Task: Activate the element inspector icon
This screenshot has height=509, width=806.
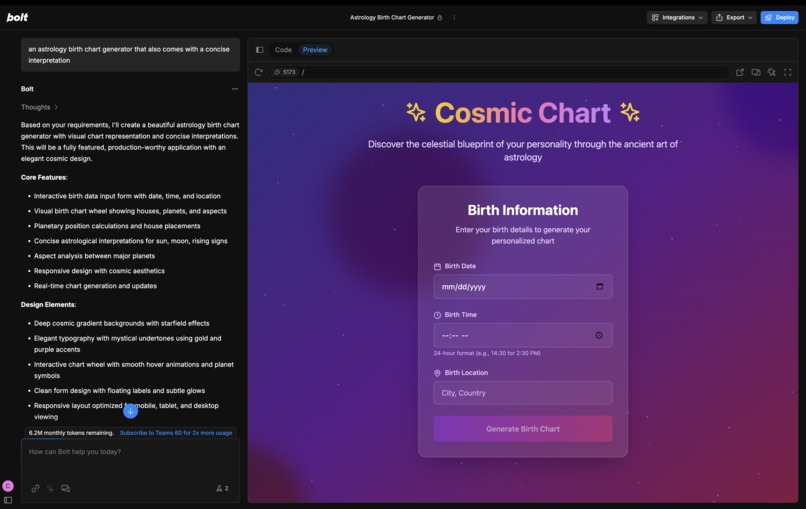Action: pos(772,72)
